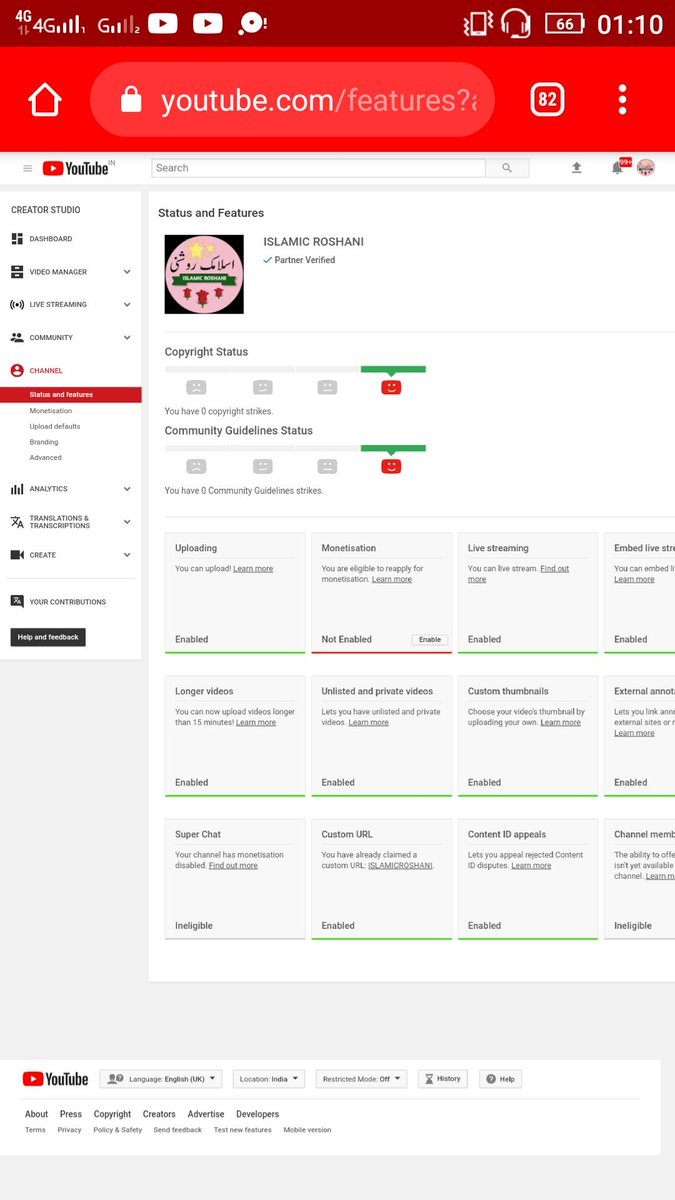This screenshot has width=675, height=1200.
Task: Open the YouTube hamburger guide menu
Action: point(27,168)
